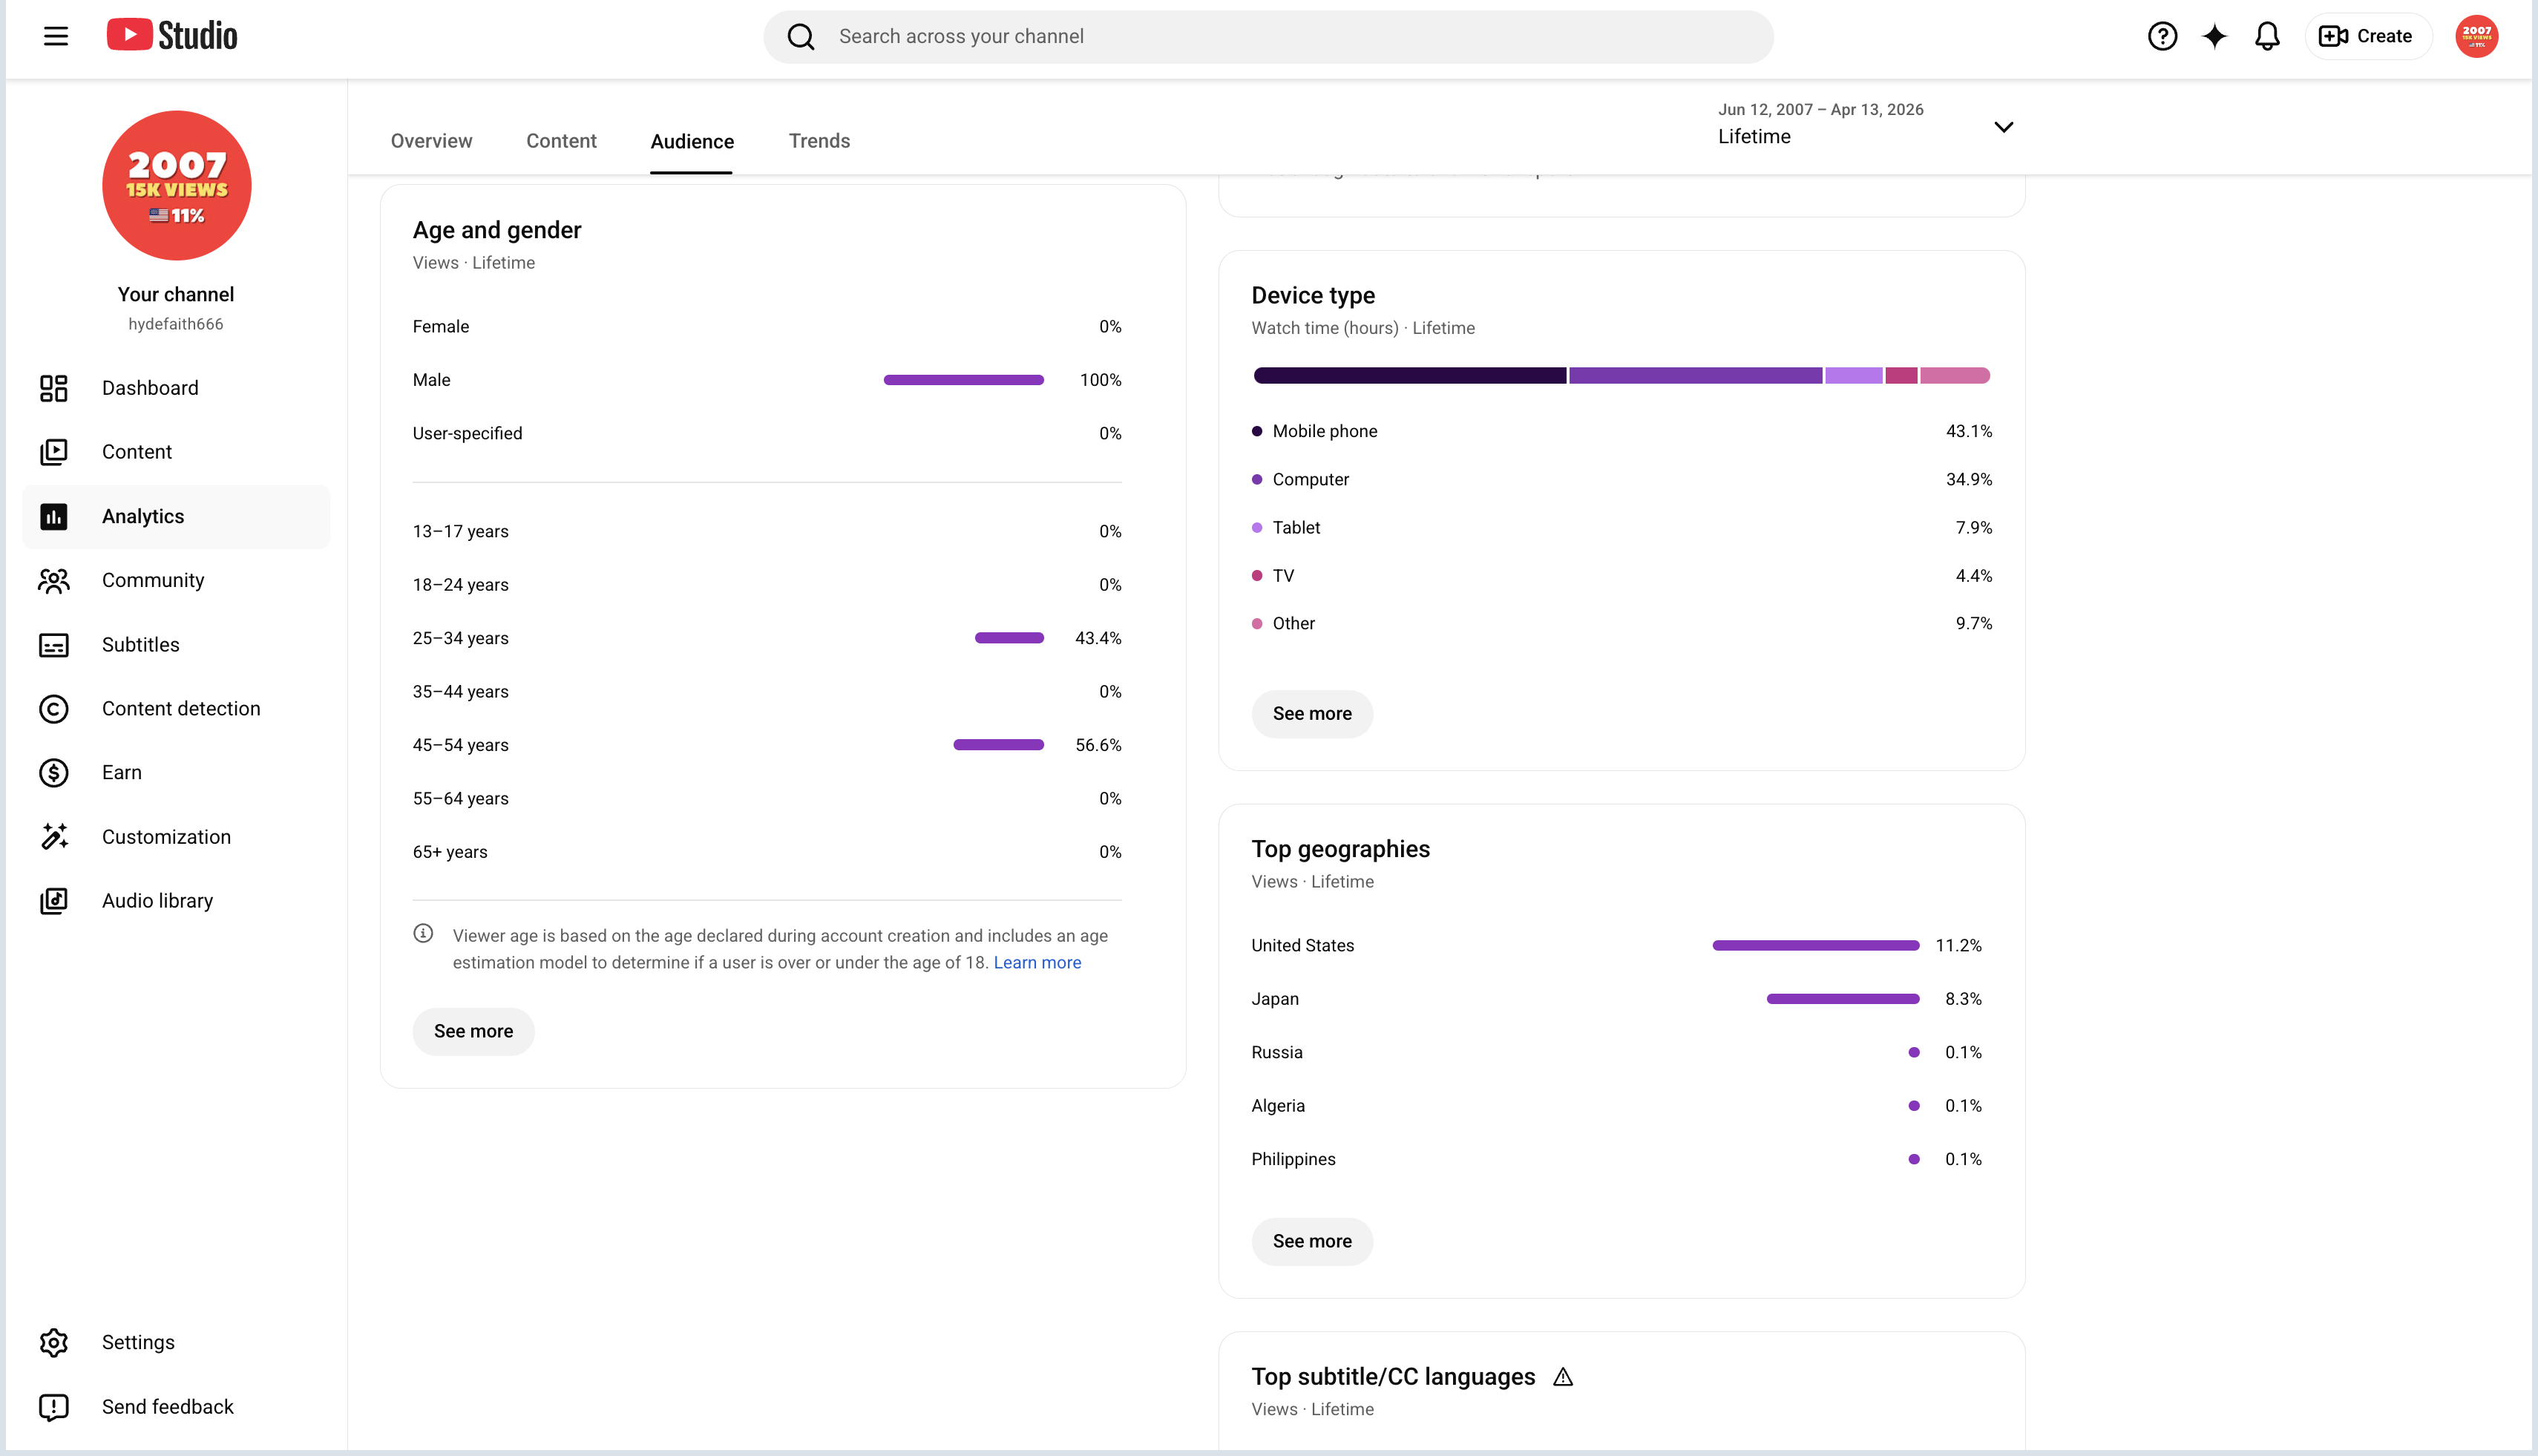Click the Search across your channel field
Image resolution: width=2538 pixels, height=1456 pixels.
(x=1268, y=36)
